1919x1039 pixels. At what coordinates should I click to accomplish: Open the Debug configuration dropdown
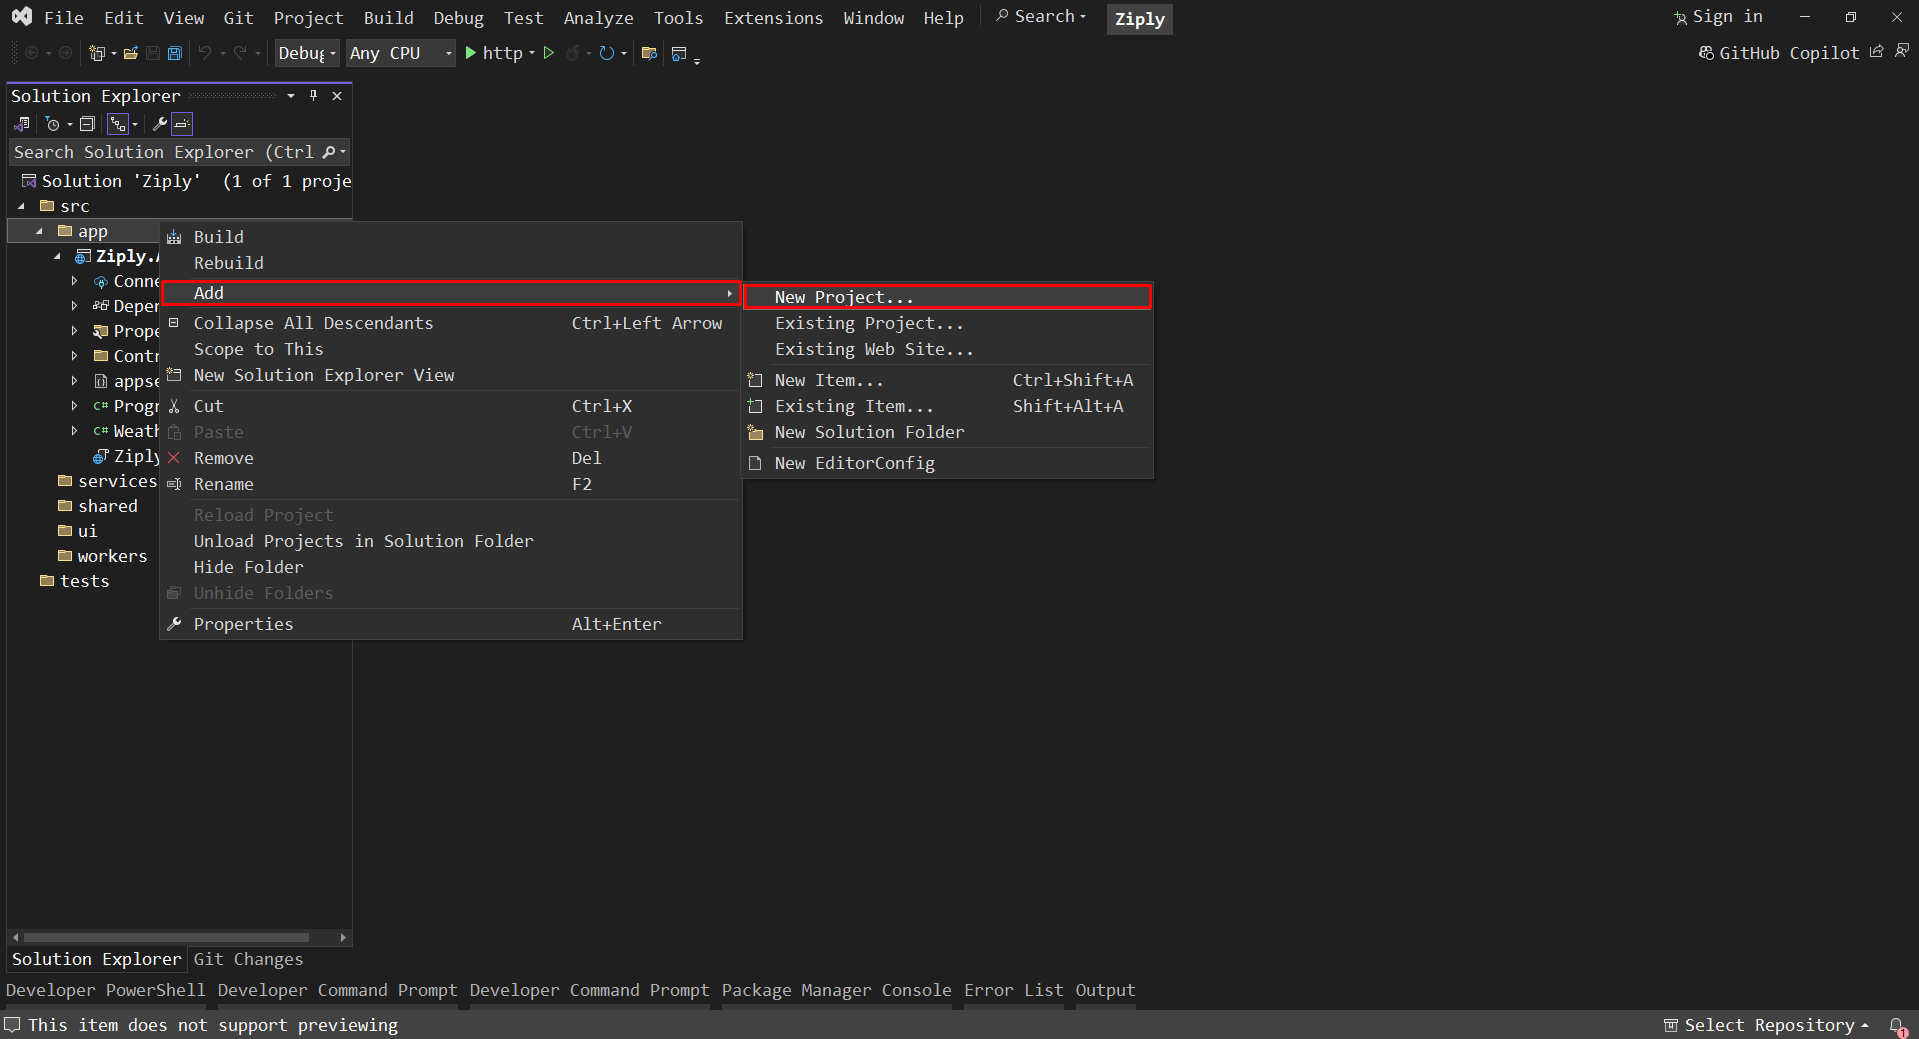click(307, 53)
